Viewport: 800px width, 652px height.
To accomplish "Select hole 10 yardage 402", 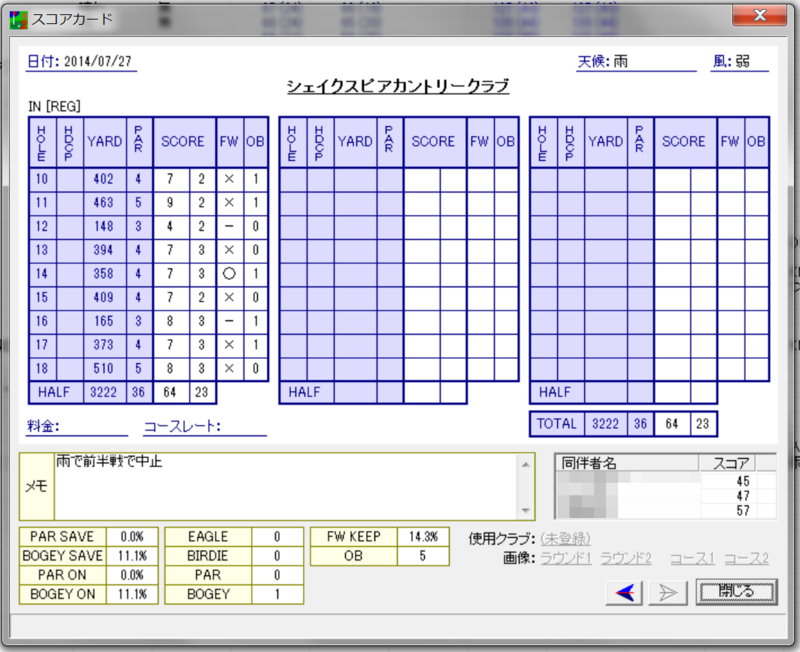I will pos(105,180).
